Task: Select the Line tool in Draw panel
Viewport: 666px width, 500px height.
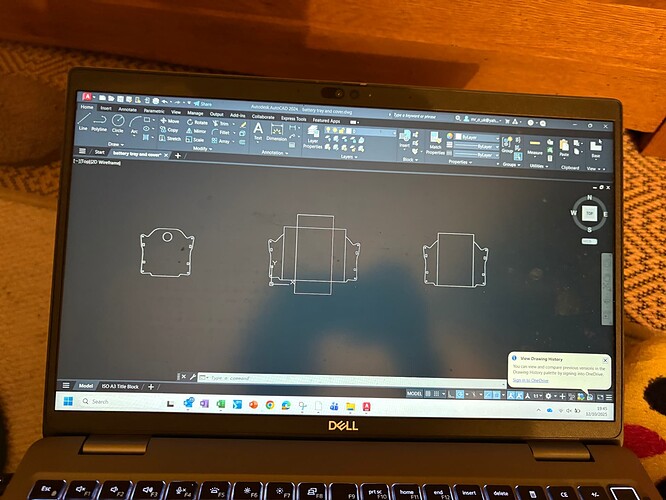Action: (x=83, y=122)
